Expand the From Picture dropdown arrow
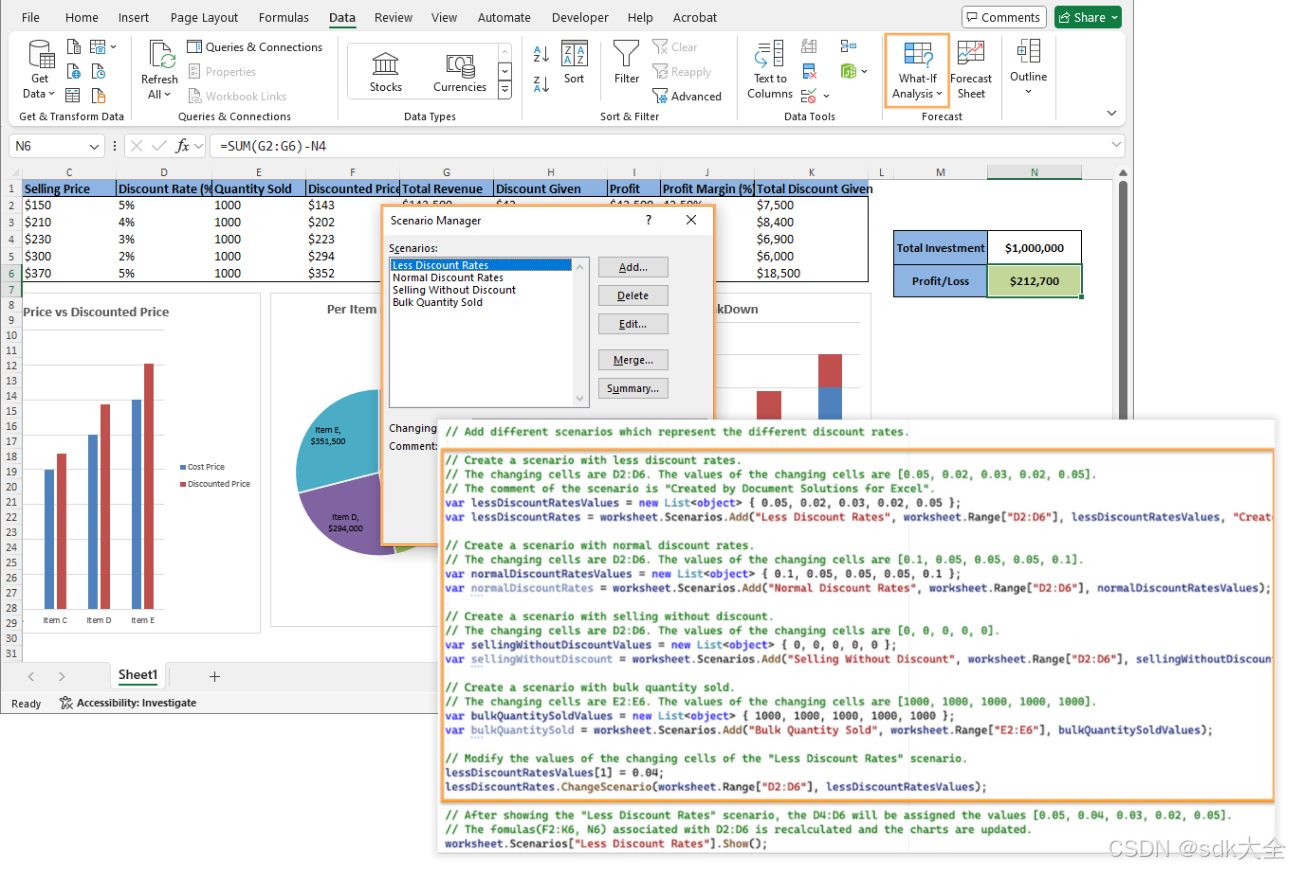This screenshot has height=870, width=1290. (x=113, y=47)
